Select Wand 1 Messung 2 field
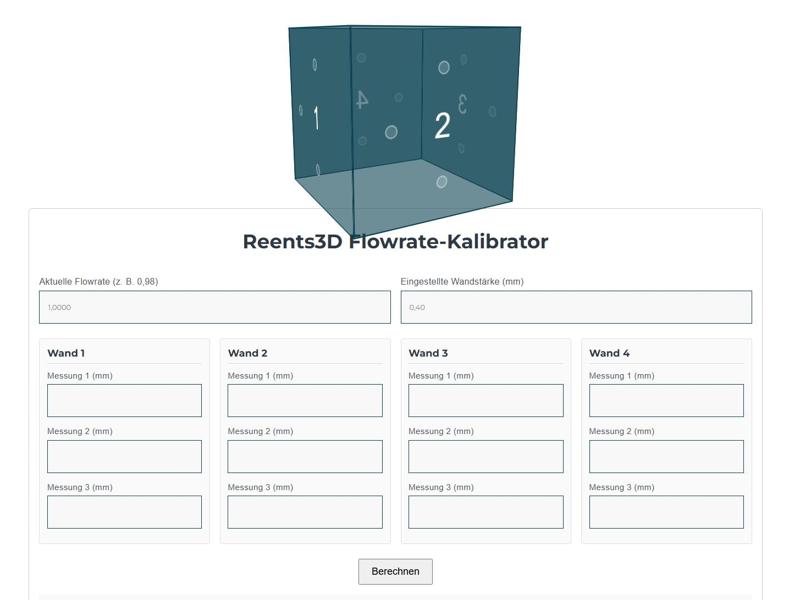Viewport: 800px width, 600px height. (x=124, y=457)
